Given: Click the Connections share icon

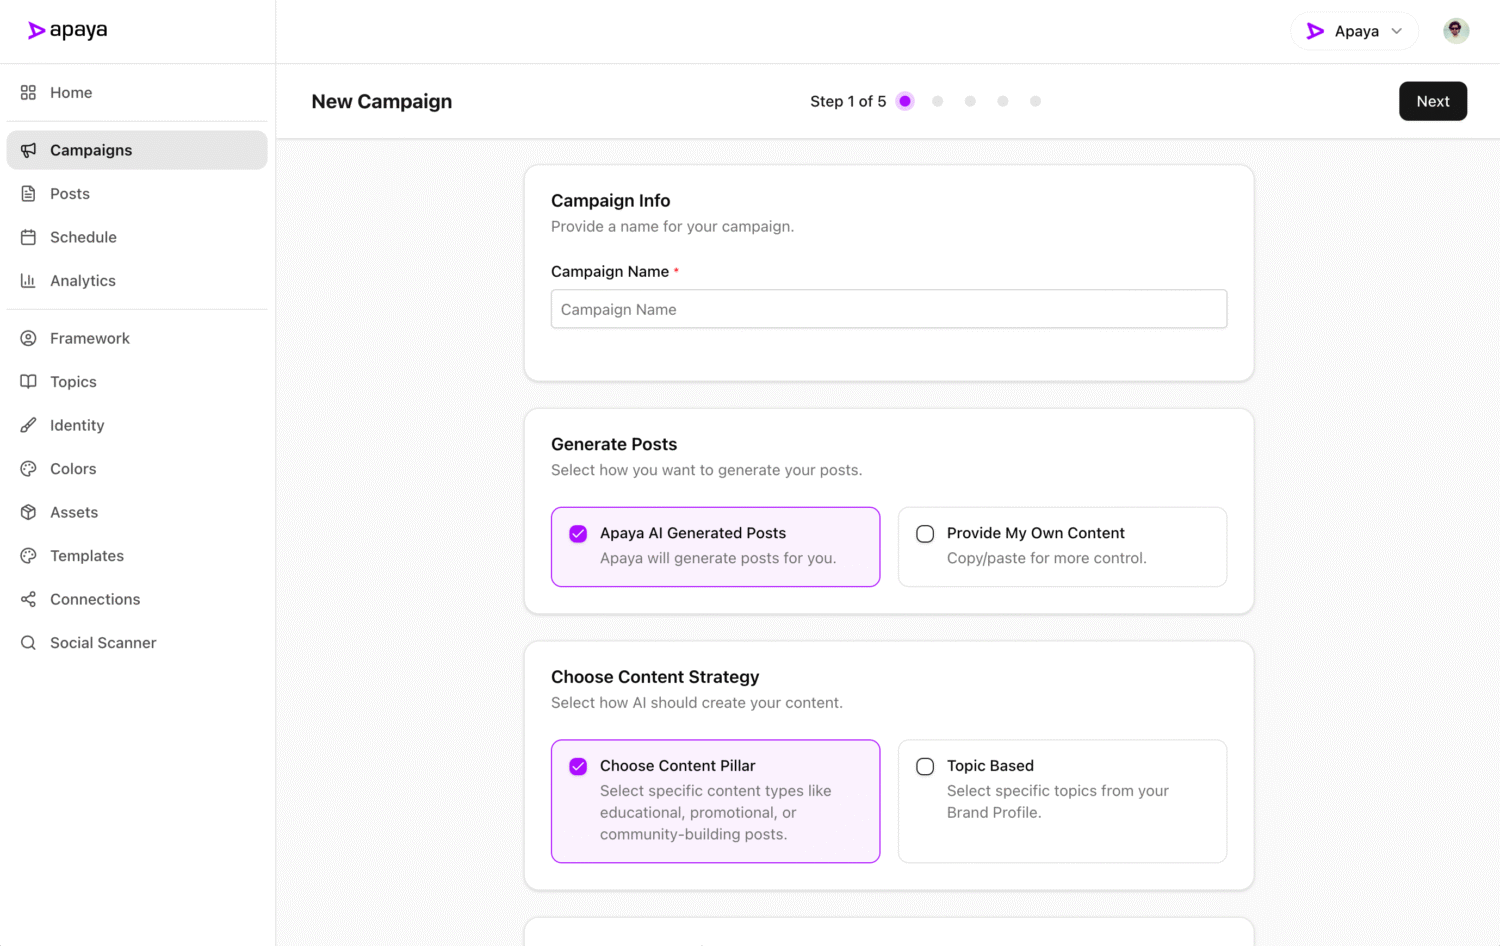Looking at the screenshot, I should (28, 599).
